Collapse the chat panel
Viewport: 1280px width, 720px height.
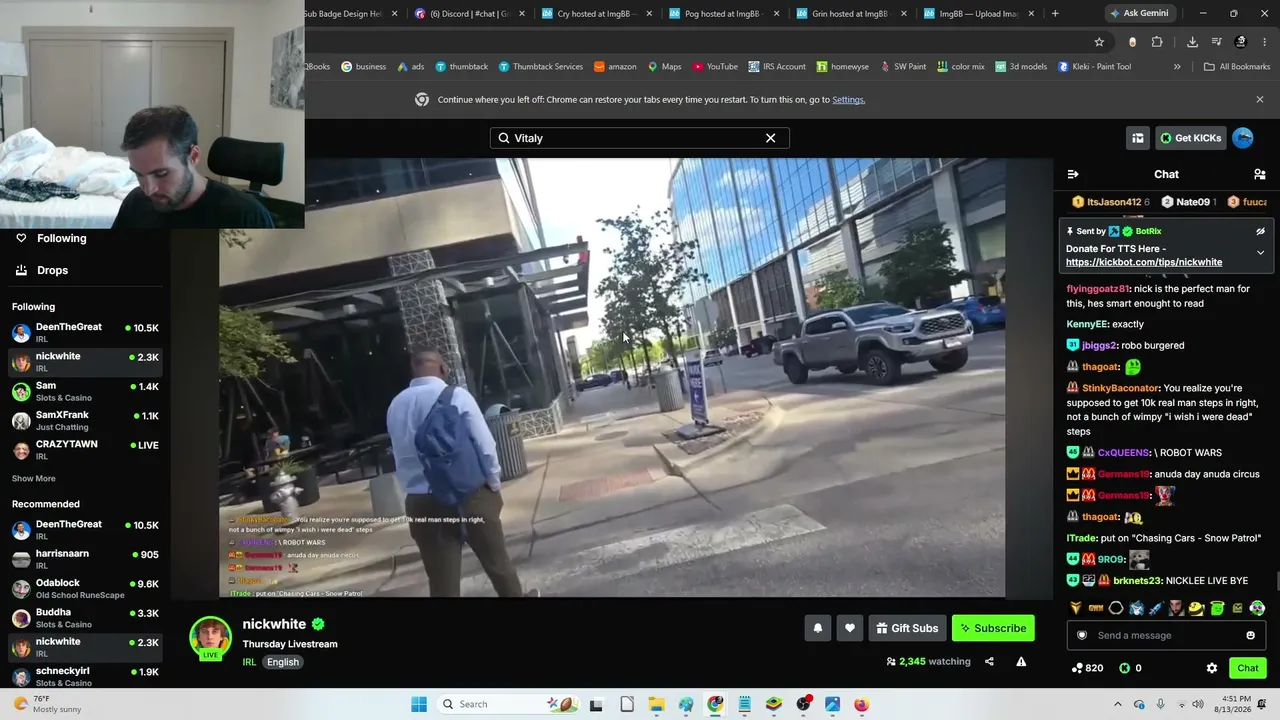1073,174
